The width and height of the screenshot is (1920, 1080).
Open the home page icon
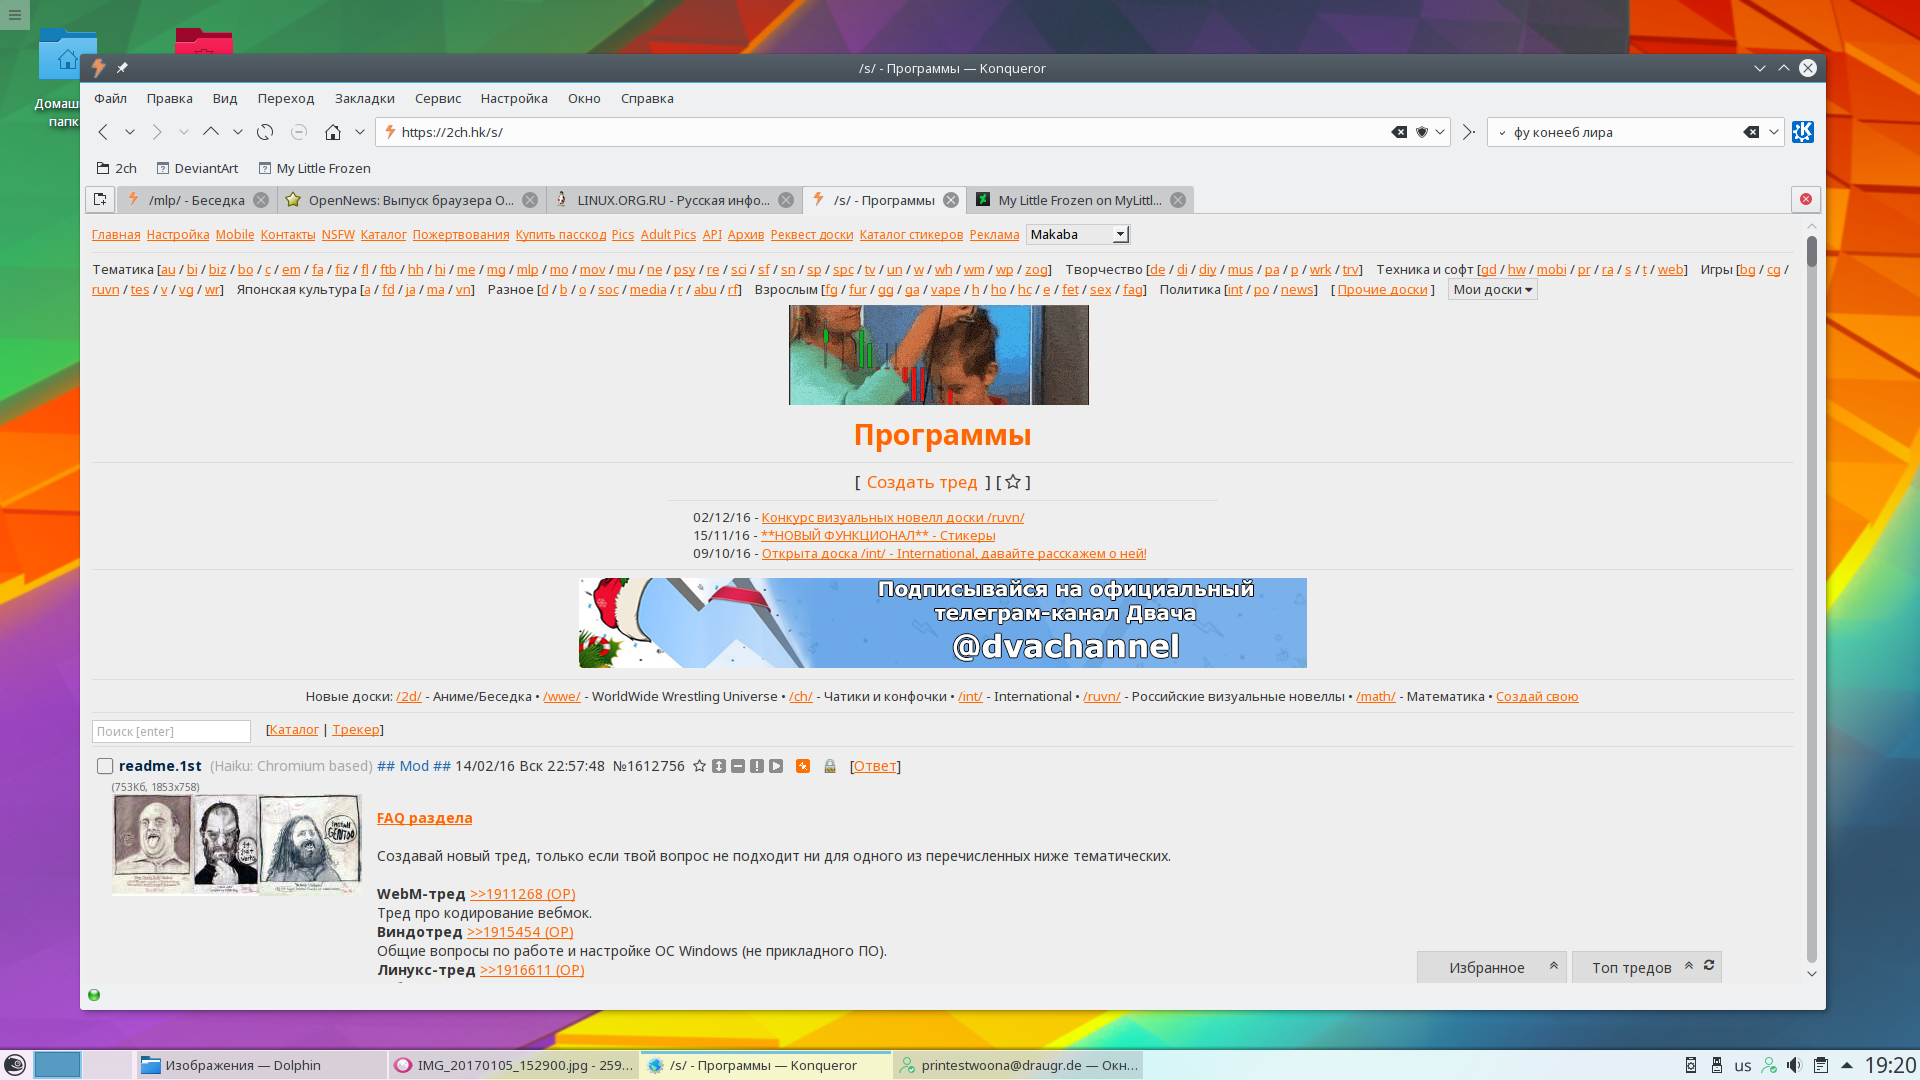click(333, 132)
